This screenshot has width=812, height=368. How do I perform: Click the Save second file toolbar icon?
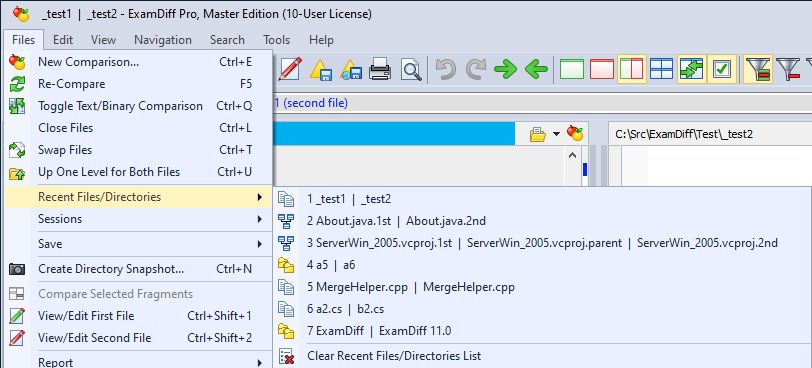351,69
